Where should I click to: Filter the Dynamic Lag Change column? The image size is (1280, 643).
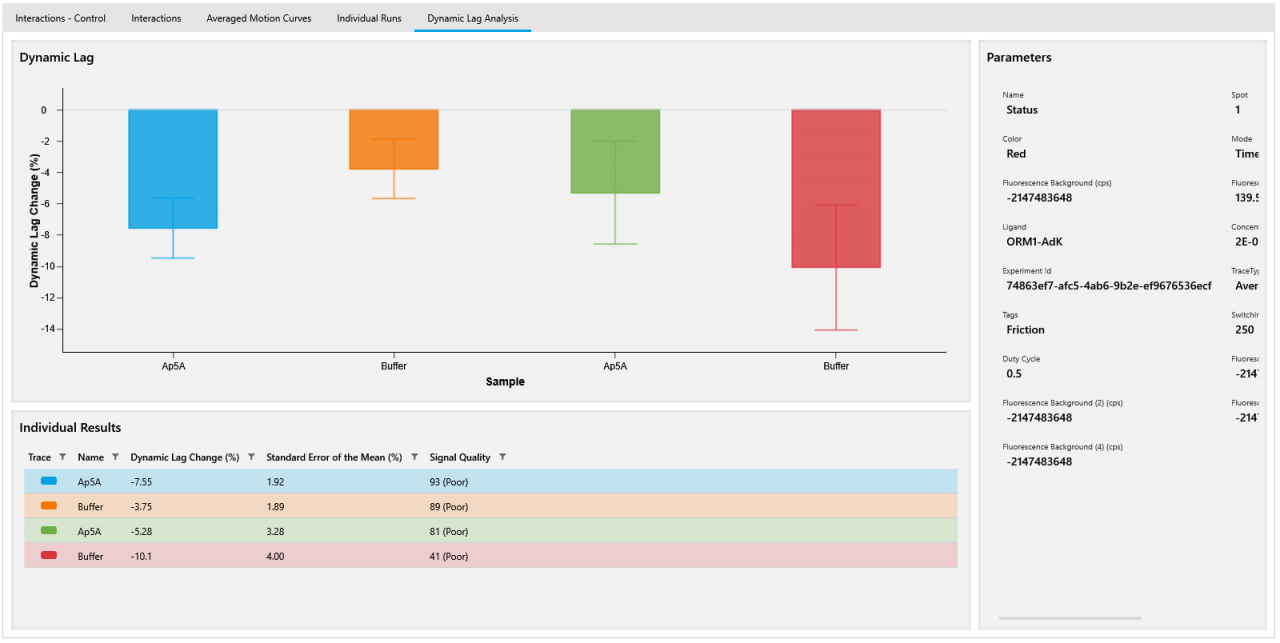click(x=251, y=457)
